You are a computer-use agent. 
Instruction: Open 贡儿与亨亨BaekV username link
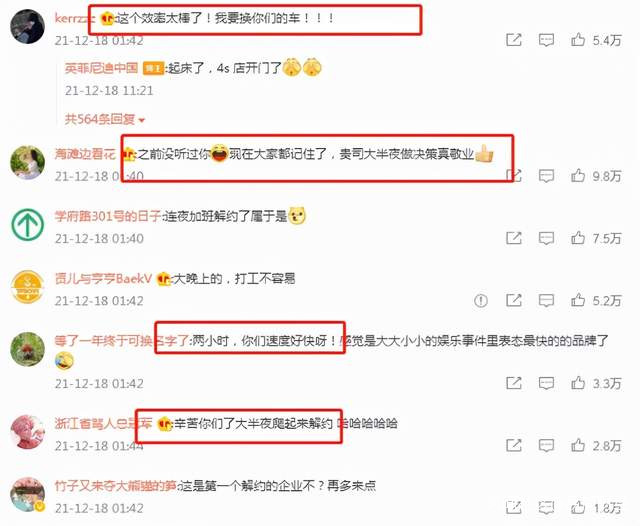tap(103, 279)
